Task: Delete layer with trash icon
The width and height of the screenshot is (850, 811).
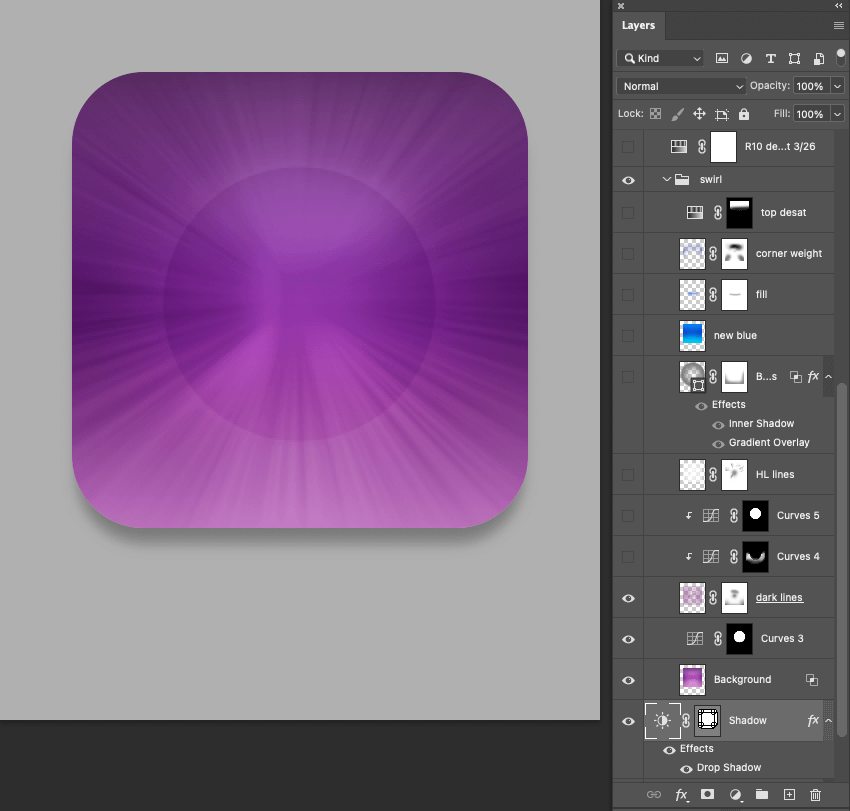Action: (x=815, y=795)
